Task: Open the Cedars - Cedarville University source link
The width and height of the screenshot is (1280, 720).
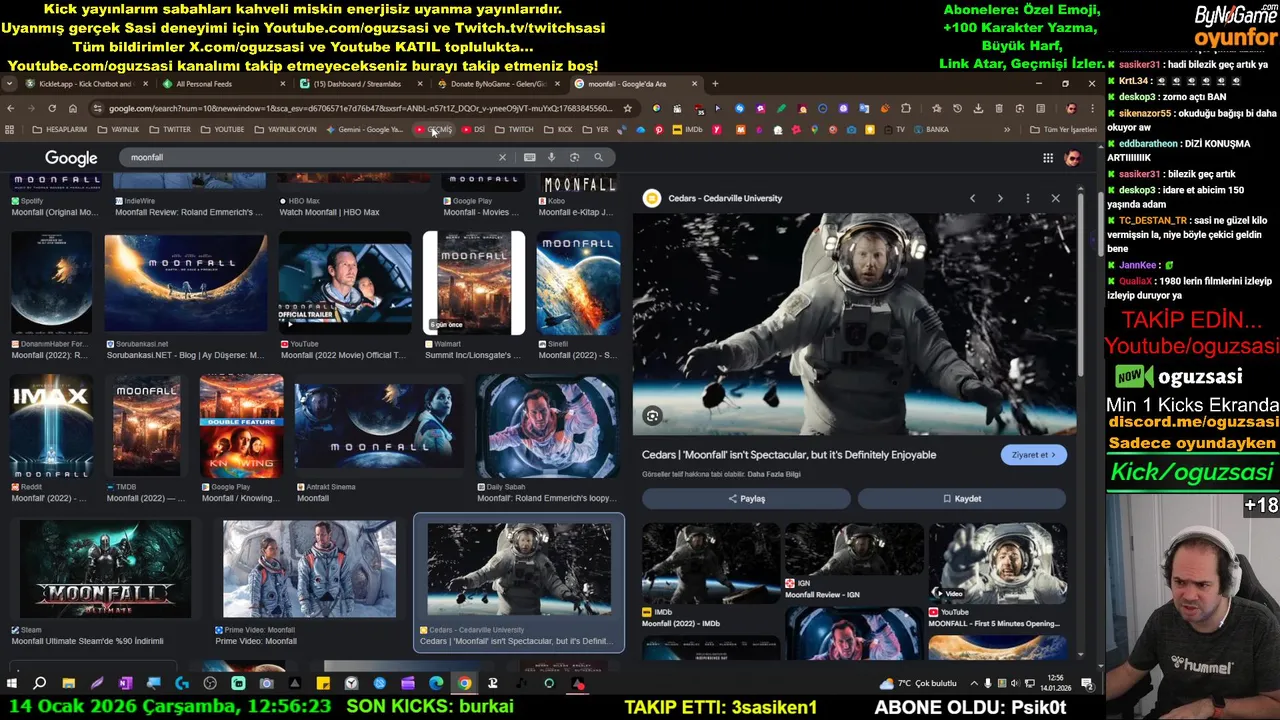Action: pos(725,198)
